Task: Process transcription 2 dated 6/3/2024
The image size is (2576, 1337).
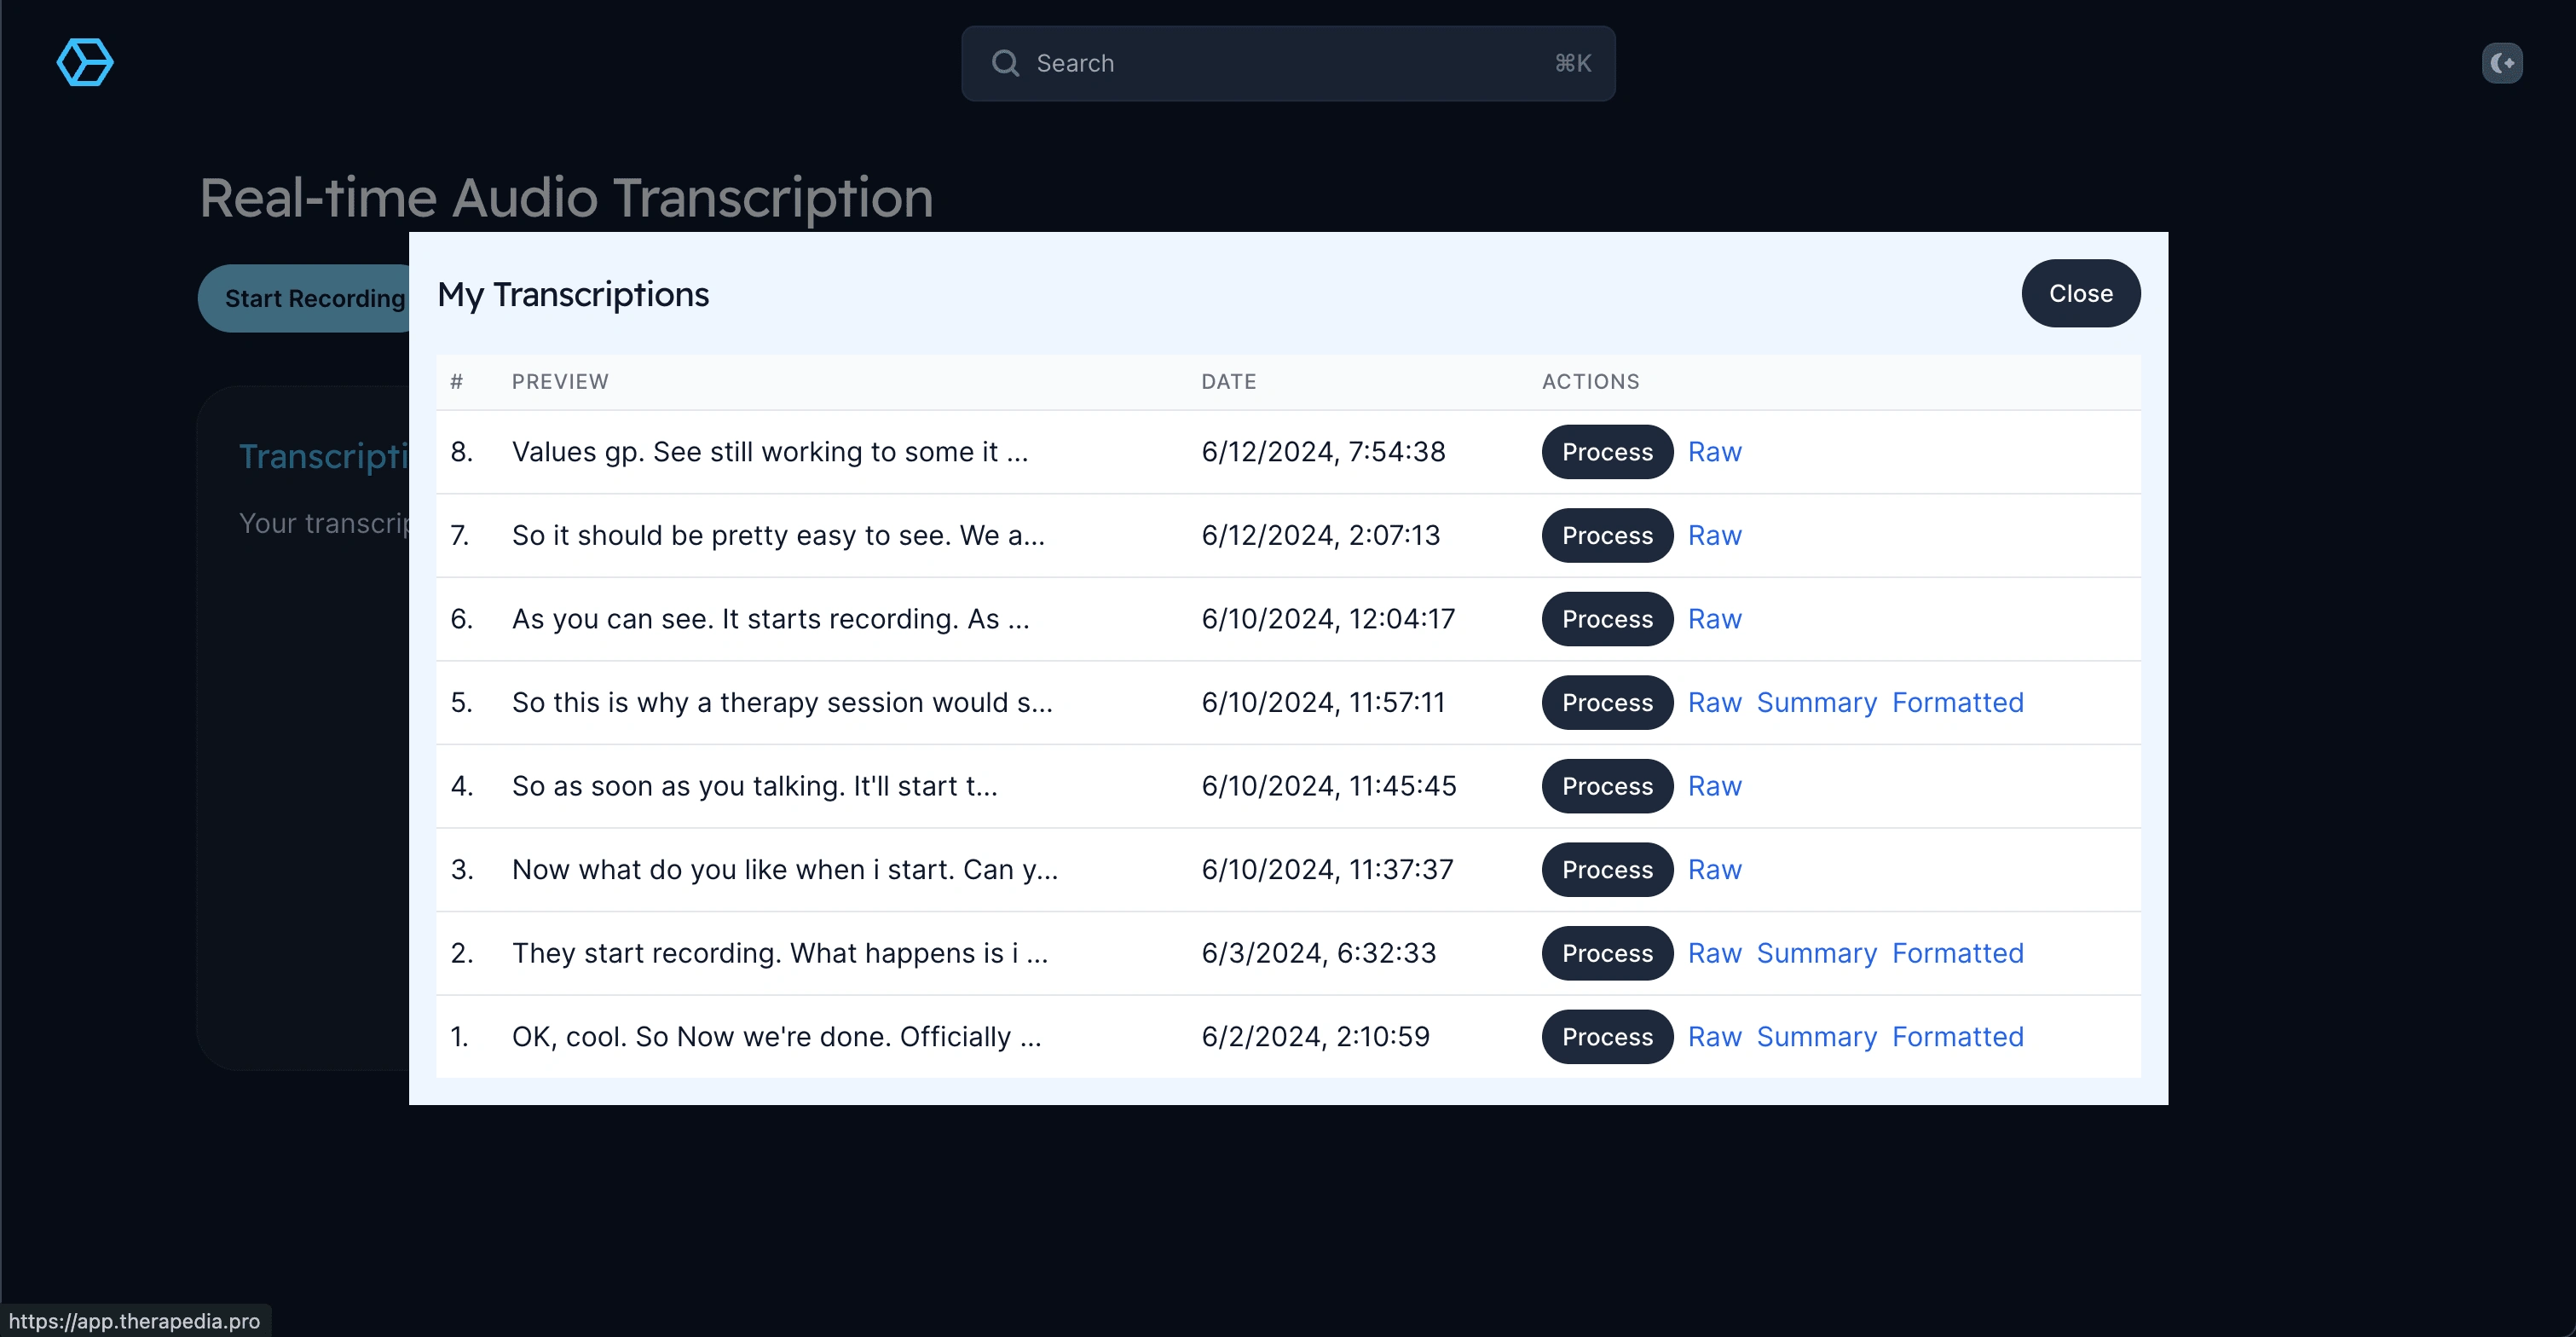Action: point(1607,953)
